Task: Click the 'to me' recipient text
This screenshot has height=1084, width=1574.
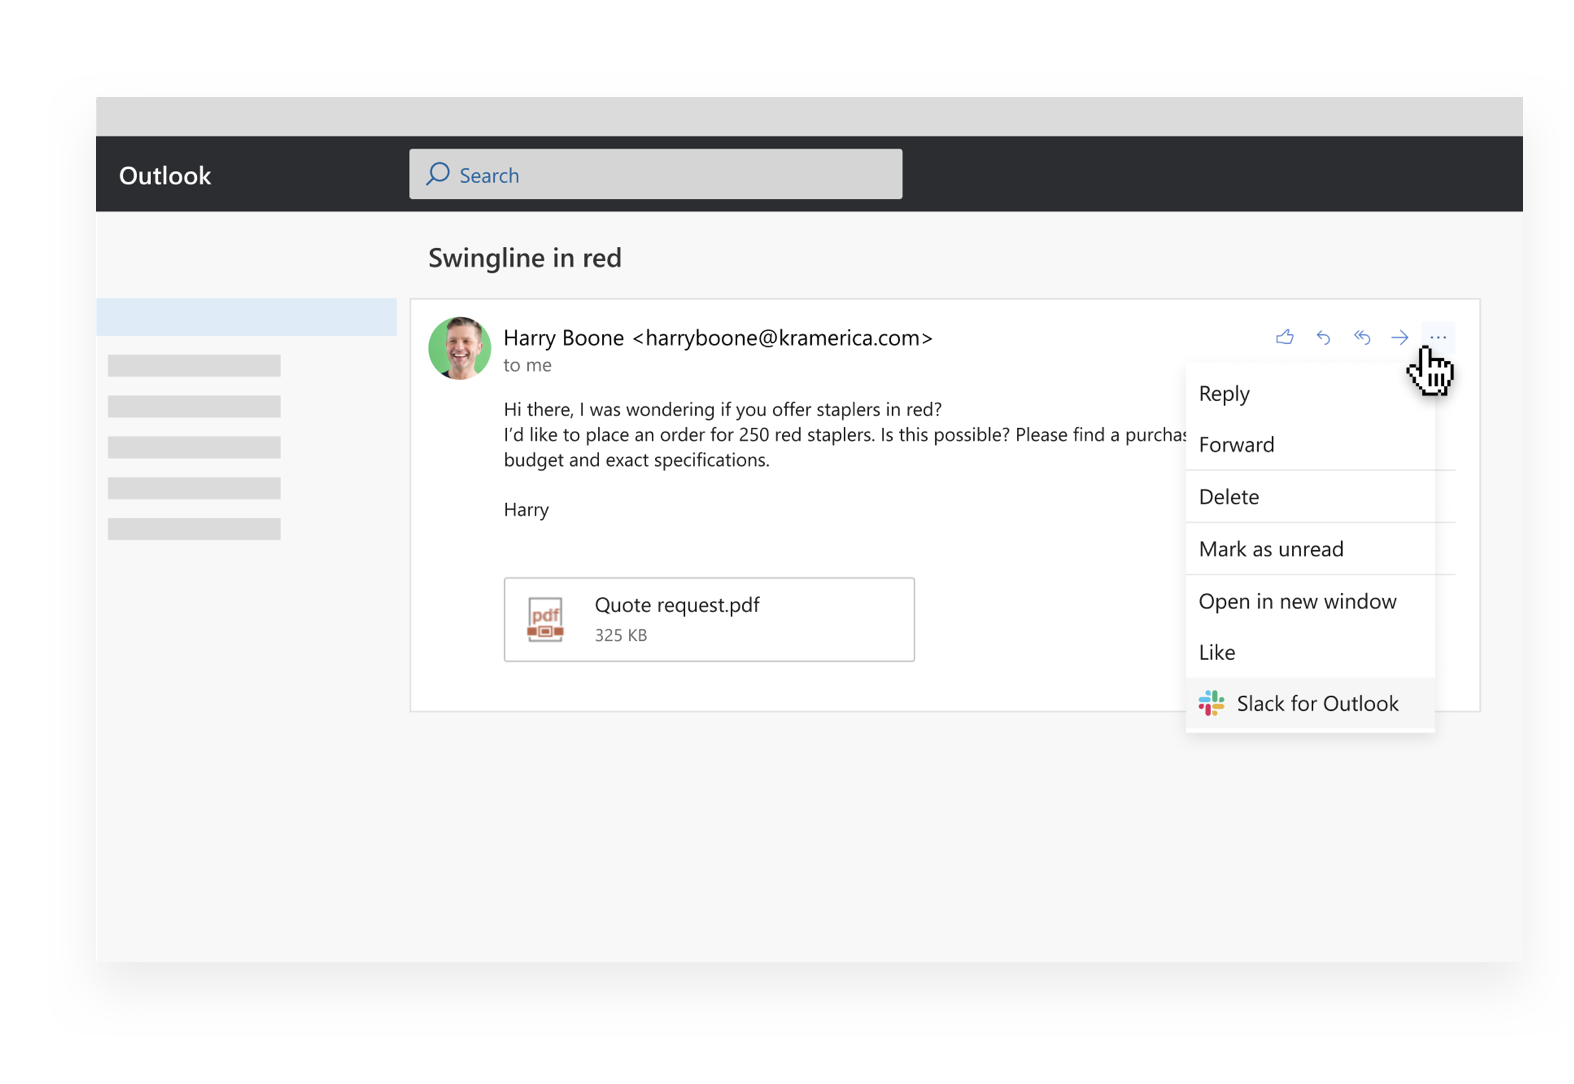Action: tap(527, 365)
